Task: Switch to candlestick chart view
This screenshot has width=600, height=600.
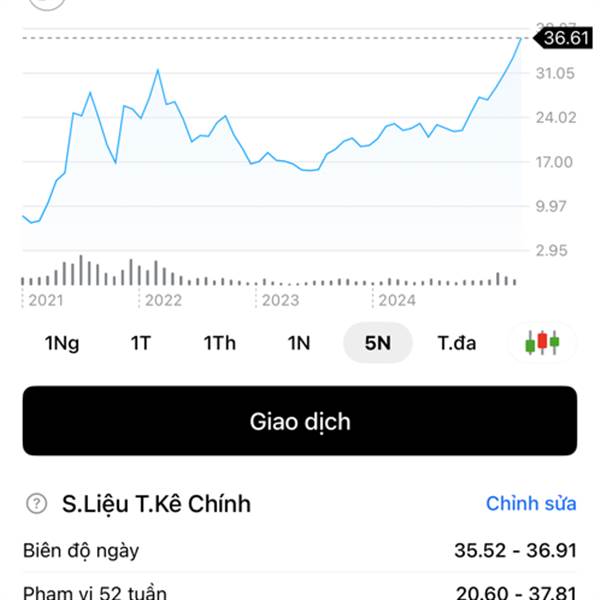Action: pos(542,343)
